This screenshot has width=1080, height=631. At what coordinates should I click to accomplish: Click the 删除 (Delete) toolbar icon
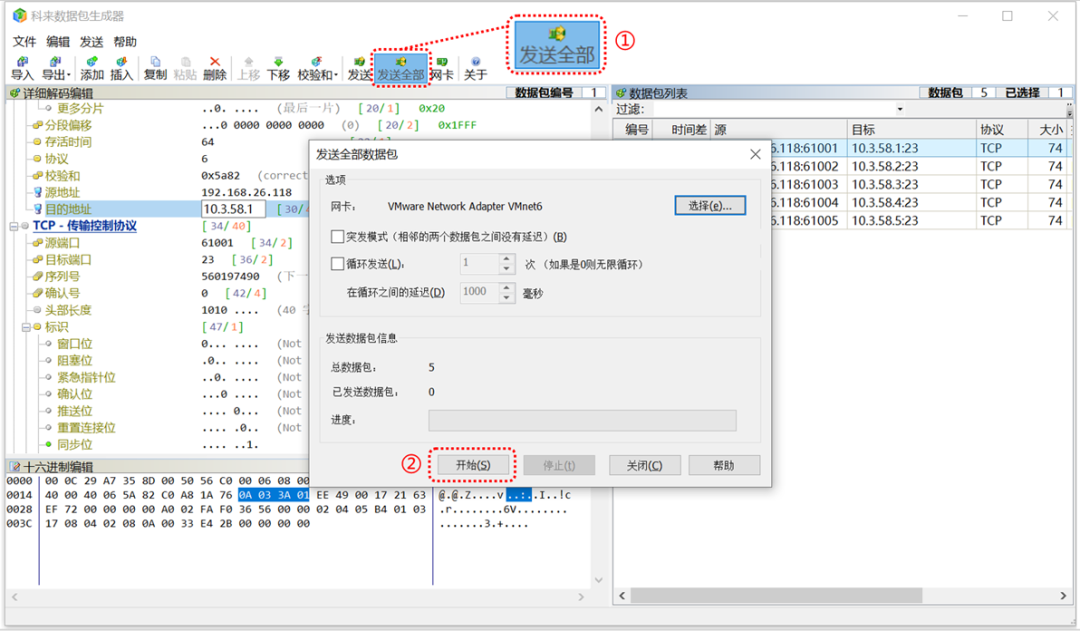point(214,68)
